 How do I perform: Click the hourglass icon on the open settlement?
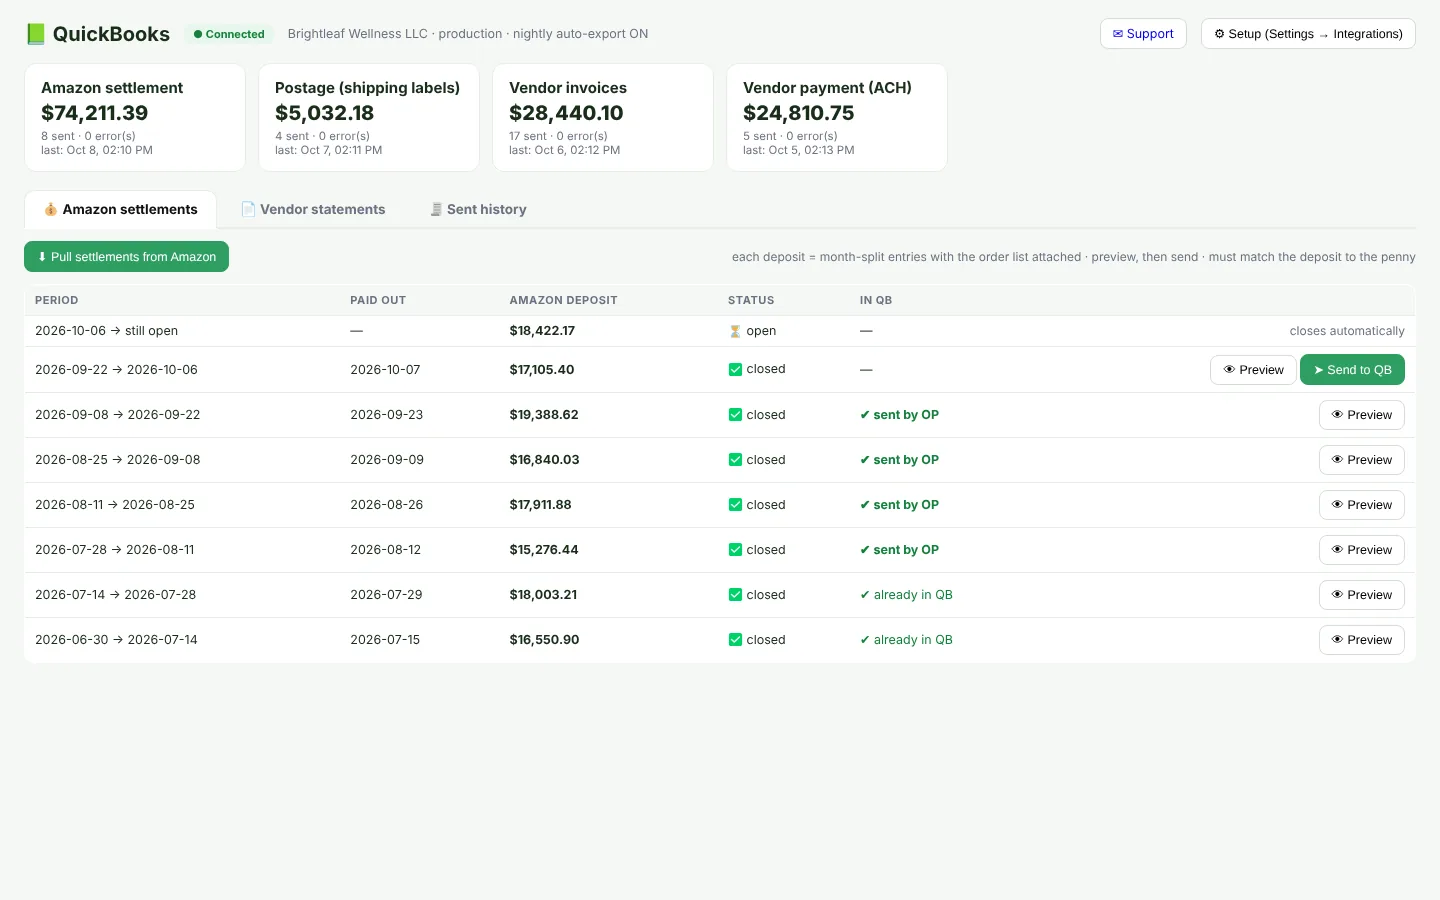735,331
